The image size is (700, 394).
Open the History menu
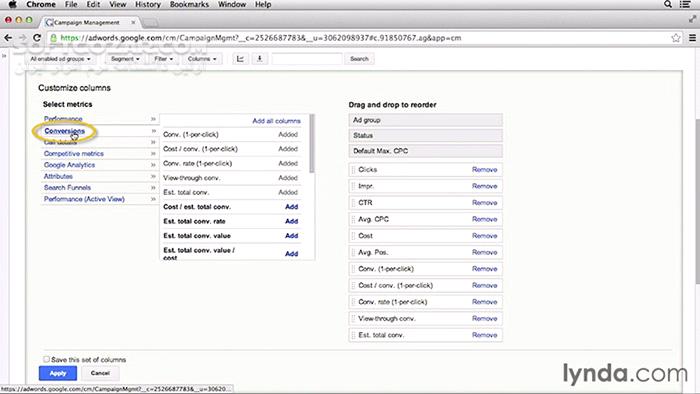(148, 4)
